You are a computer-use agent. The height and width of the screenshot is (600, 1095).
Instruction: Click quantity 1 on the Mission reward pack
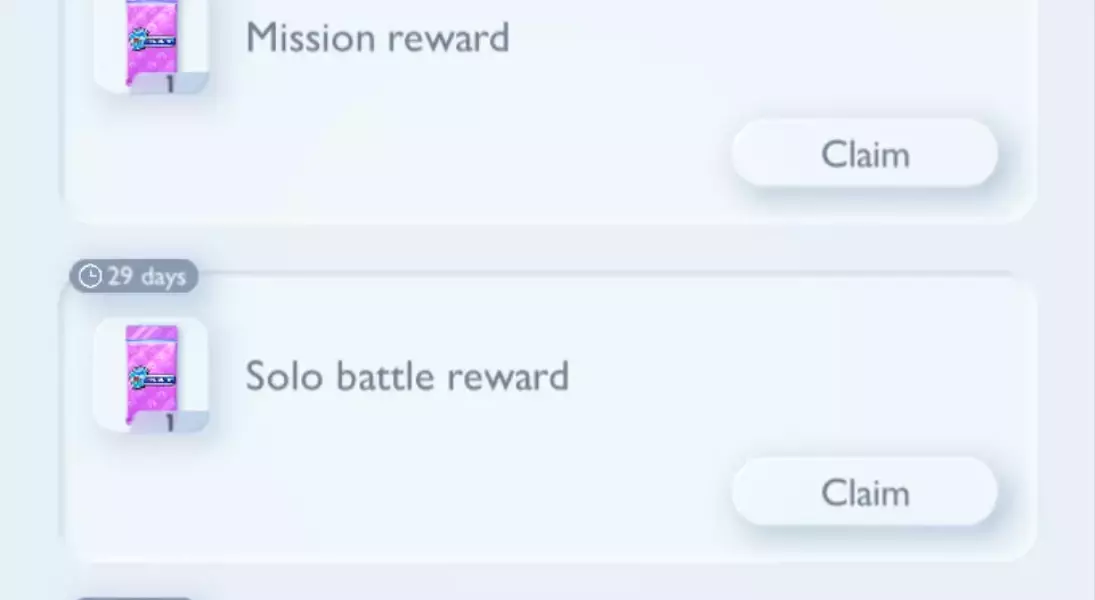click(170, 85)
